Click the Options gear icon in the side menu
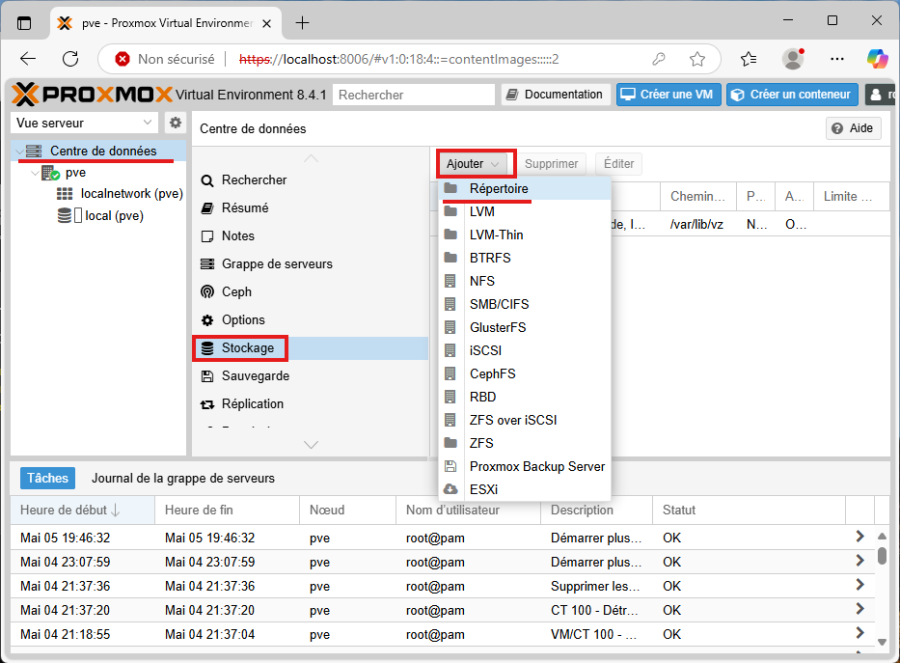Screen dimensions: 900x663 [x=207, y=320]
